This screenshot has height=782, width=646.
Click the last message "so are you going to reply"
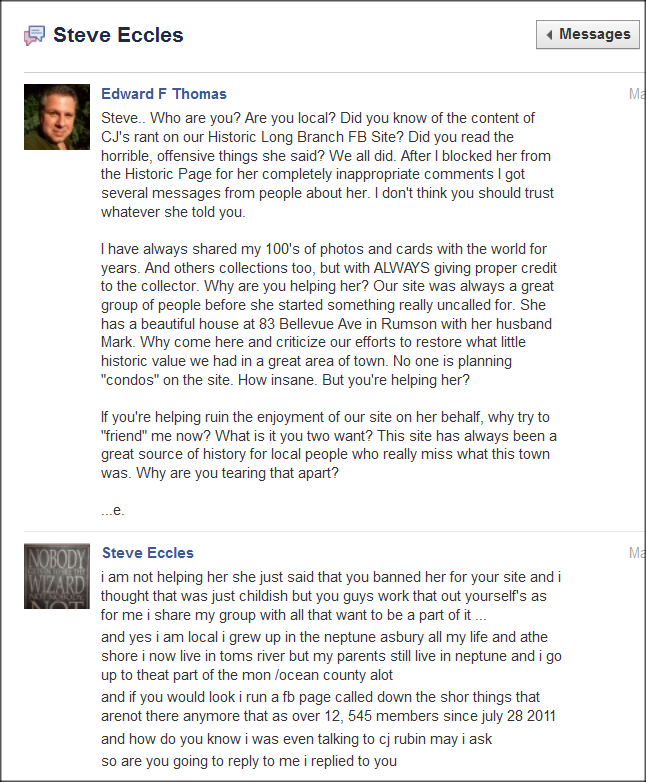(x=250, y=761)
